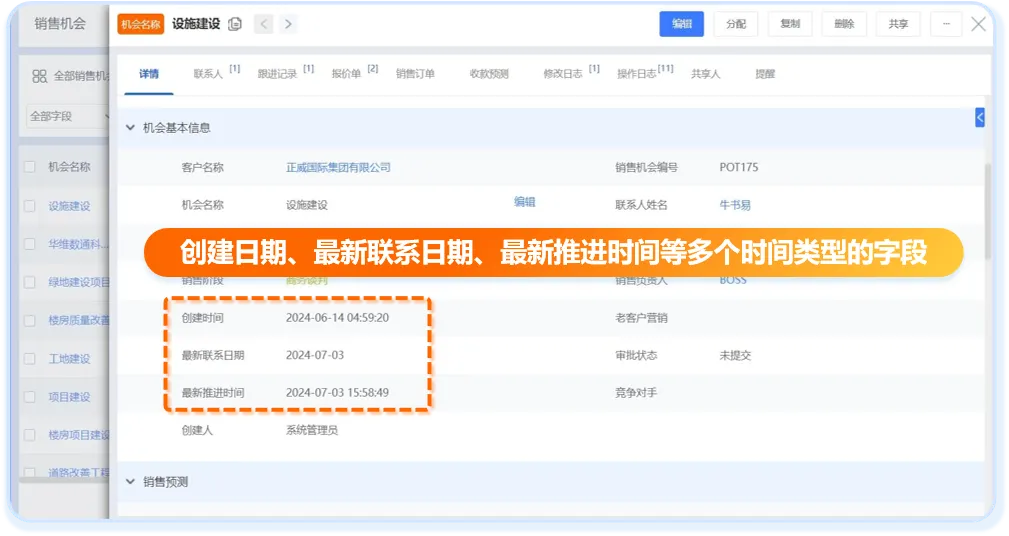
Task: Check the select-all checkbox beside 机会名称 header
Action: click(30, 167)
